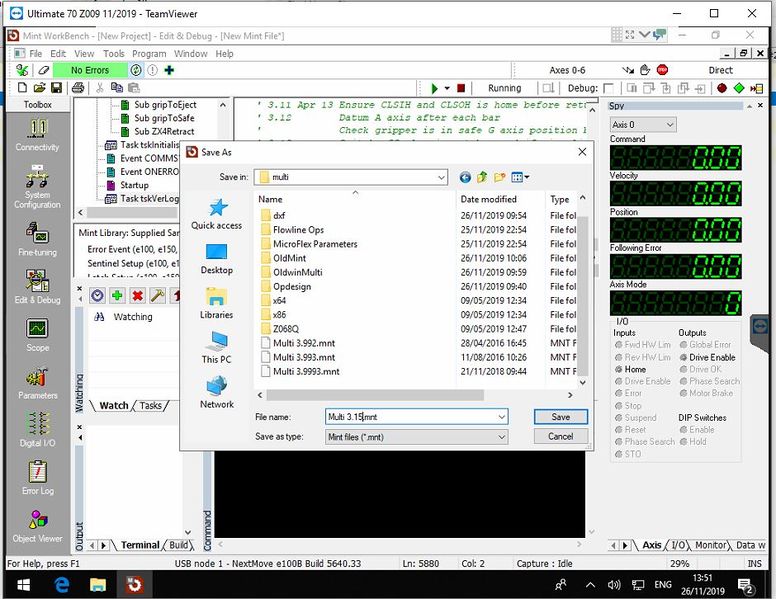Open File Explorer from taskbar
This screenshot has width=776, height=599.
coord(97,585)
